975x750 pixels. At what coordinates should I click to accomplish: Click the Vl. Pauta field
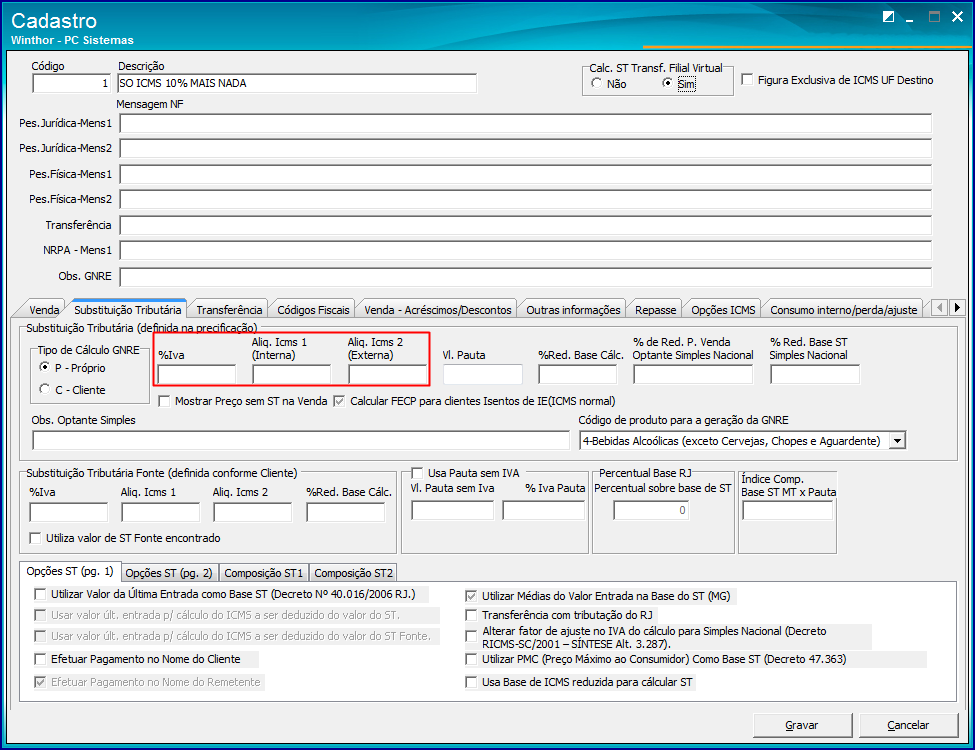coord(483,374)
